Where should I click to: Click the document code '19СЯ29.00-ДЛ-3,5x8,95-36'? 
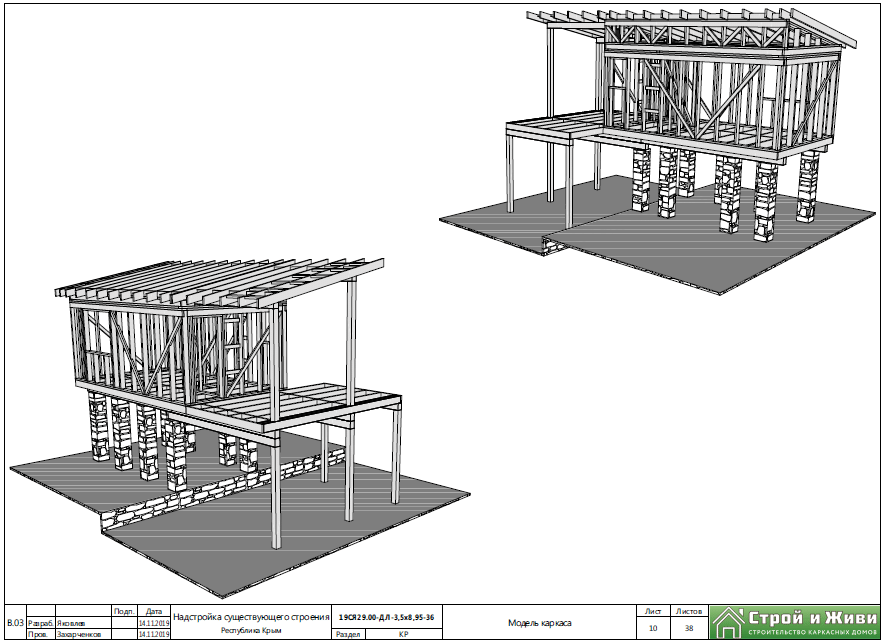pyautogui.click(x=386, y=619)
